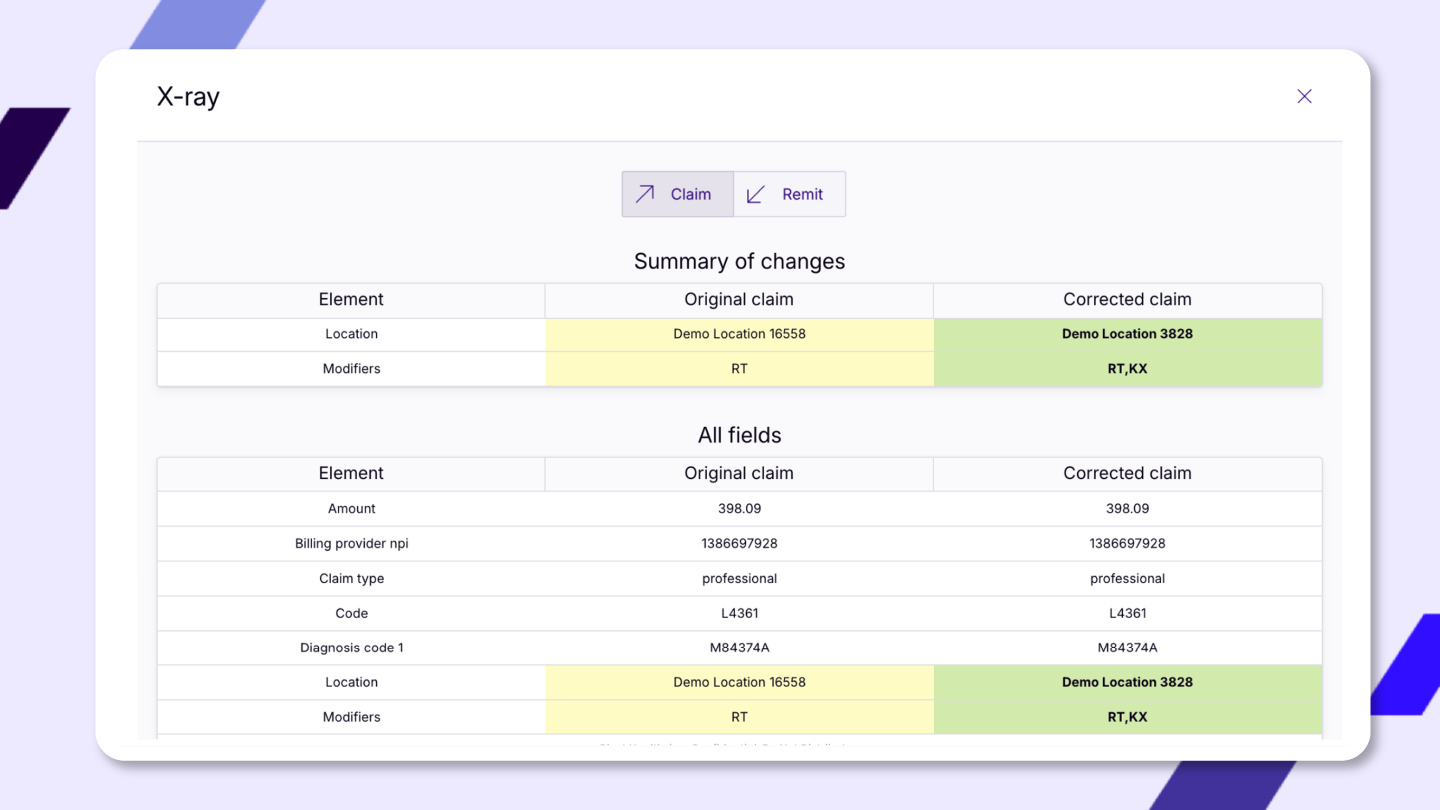The width and height of the screenshot is (1440, 810).
Task: Select yellow RT modifiers cell in All fields table
Action: (739, 717)
